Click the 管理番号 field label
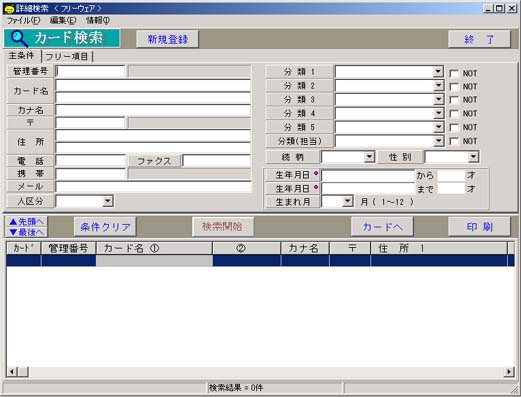The width and height of the screenshot is (521, 397). (30, 71)
